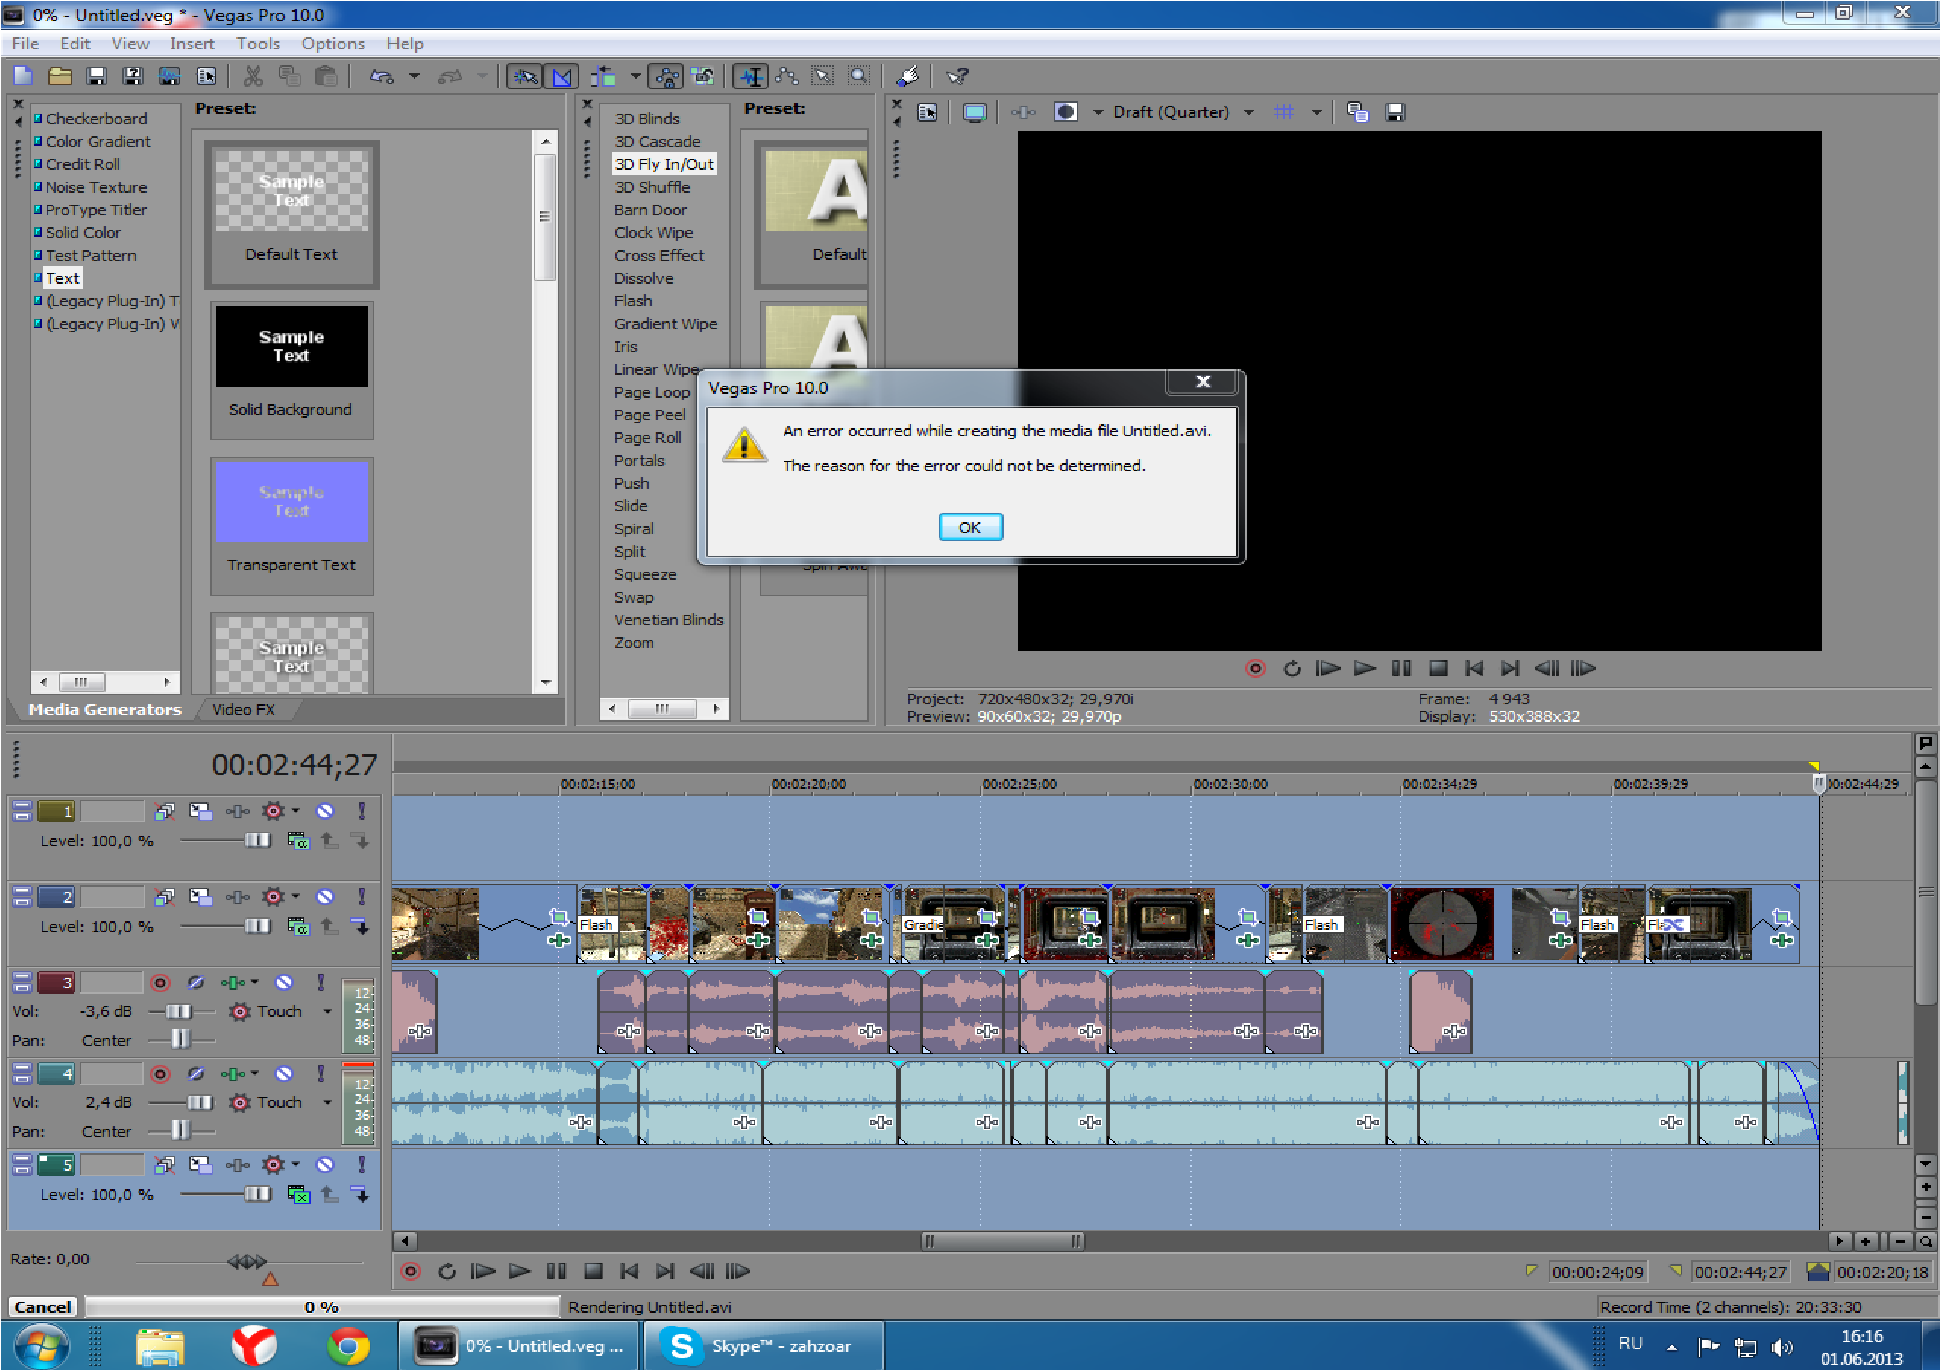Toggle Enable Snapping in the toolbar

(x=525, y=76)
